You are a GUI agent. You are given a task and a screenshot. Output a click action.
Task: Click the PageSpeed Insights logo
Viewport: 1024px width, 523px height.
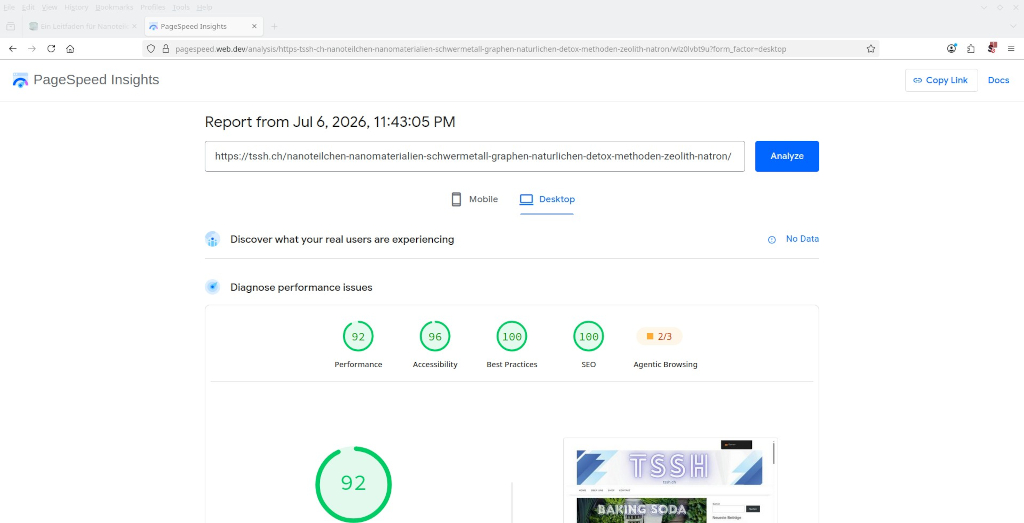(86, 80)
